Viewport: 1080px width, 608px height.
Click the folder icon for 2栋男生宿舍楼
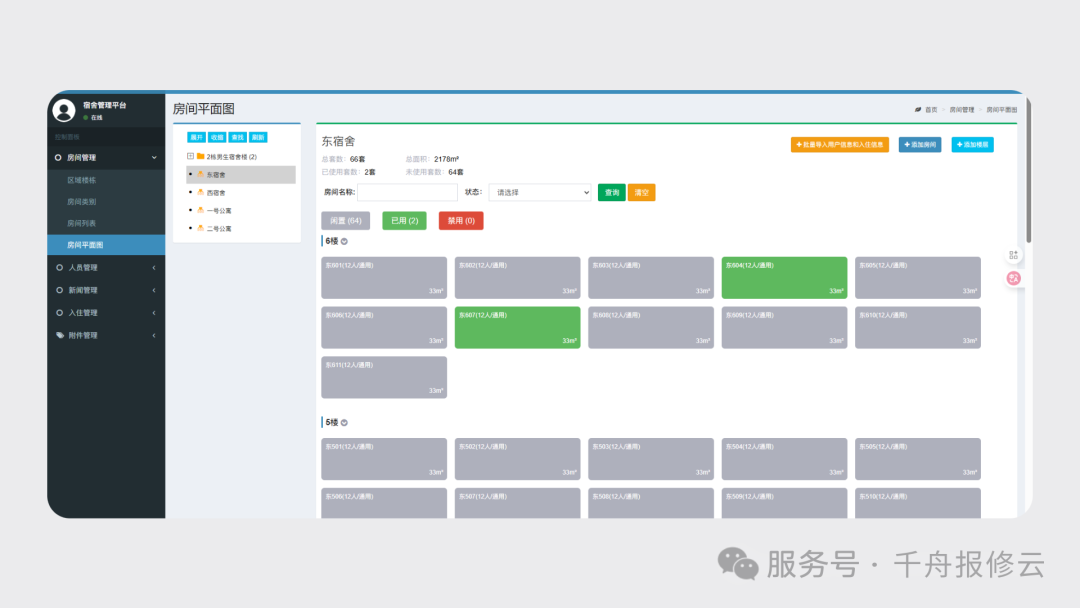[201, 157]
